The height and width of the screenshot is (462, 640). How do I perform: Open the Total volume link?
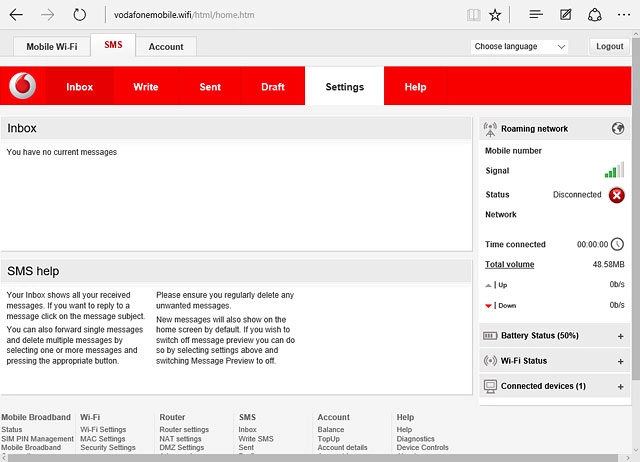pos(509,265)
